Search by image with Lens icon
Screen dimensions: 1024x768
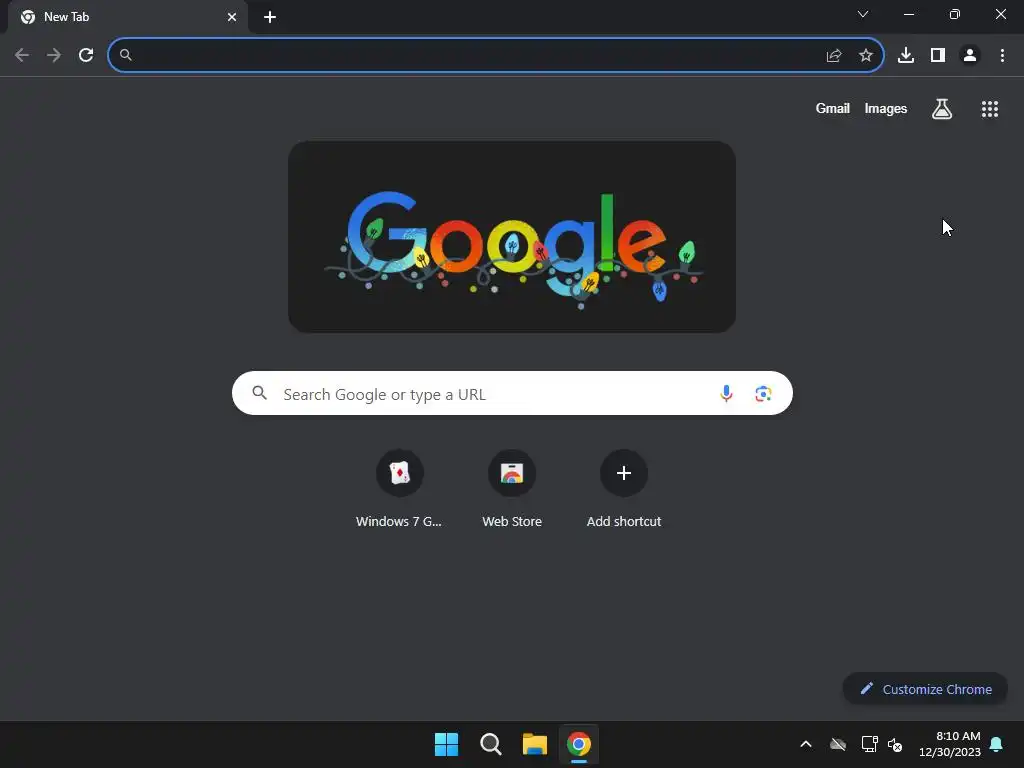[x=763, y=394]
